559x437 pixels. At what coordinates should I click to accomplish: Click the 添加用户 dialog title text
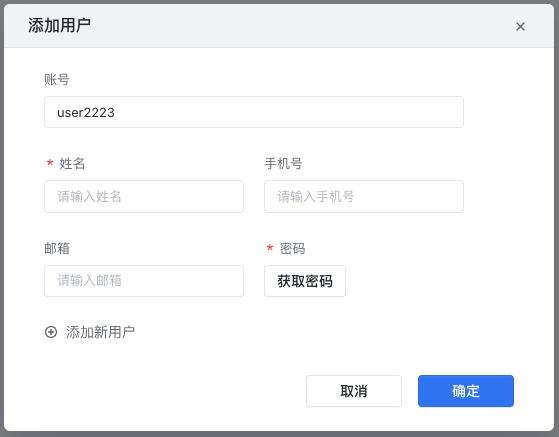pyautogui.click(x=59, y=26)
